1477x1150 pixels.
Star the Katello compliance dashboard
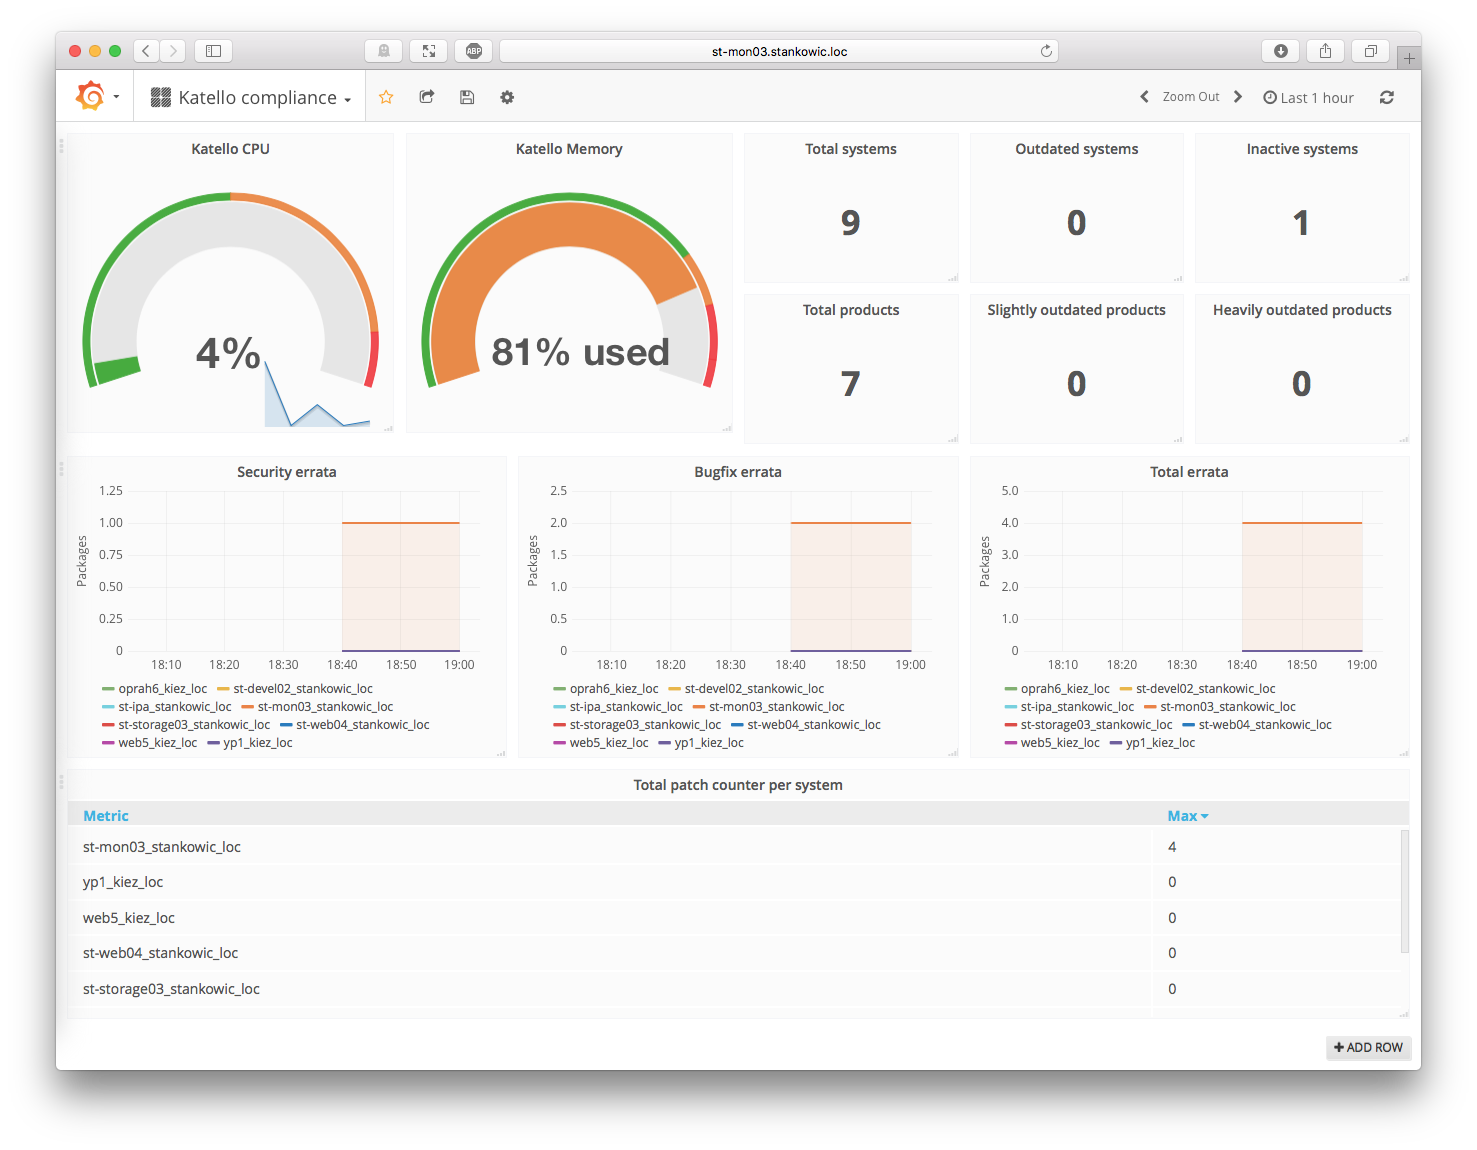point(386,97)
